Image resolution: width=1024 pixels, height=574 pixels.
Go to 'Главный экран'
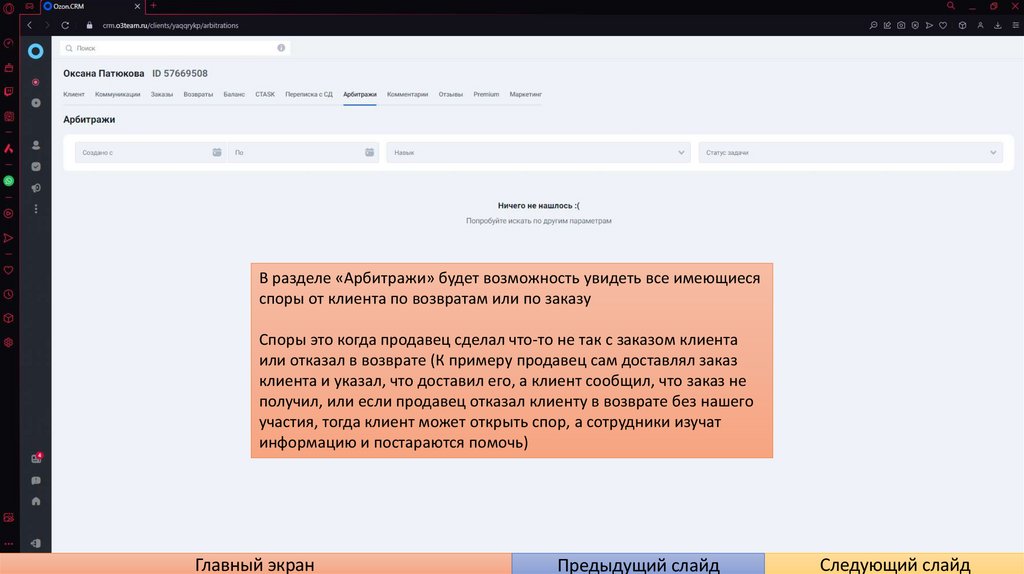(x=255, y=564)
